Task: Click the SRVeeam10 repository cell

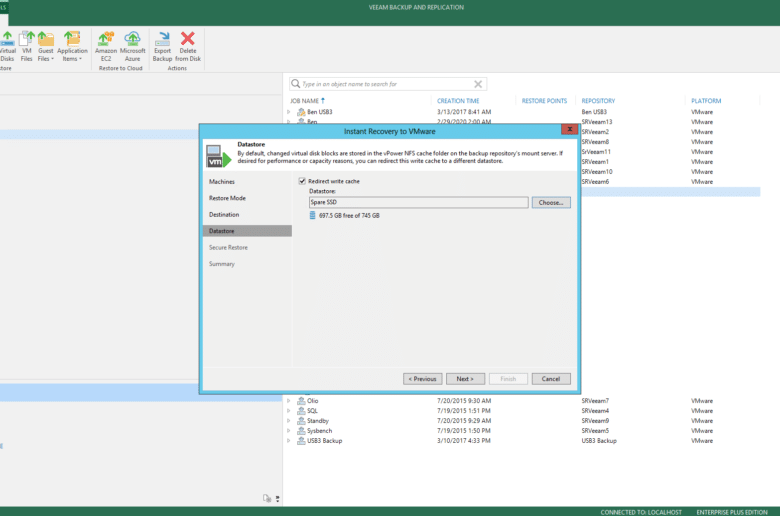Action: (x=597, y=172)
